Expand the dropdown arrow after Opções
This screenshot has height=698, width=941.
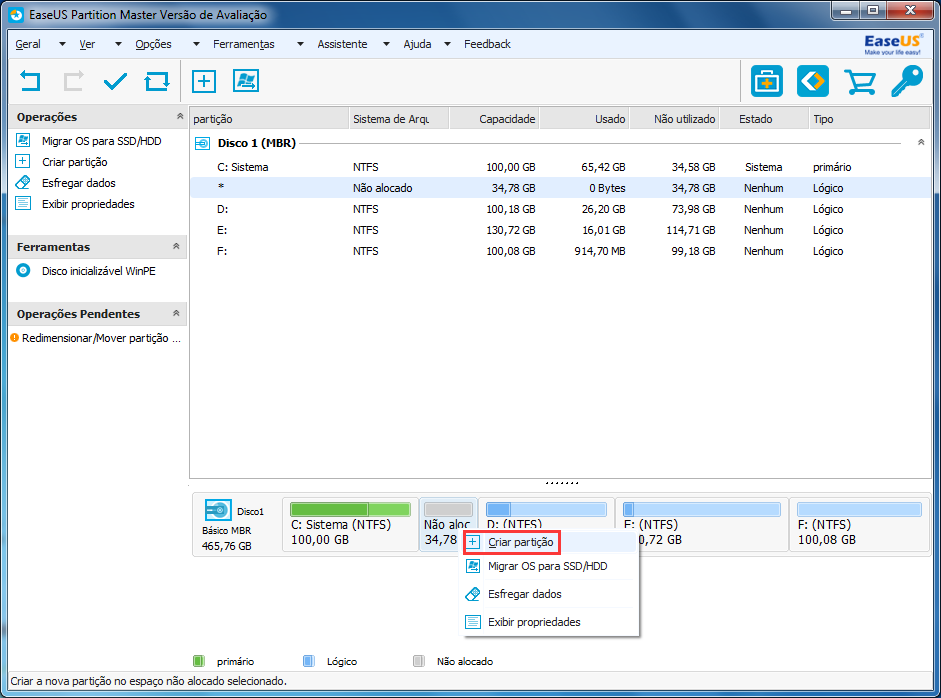point(196,44)
